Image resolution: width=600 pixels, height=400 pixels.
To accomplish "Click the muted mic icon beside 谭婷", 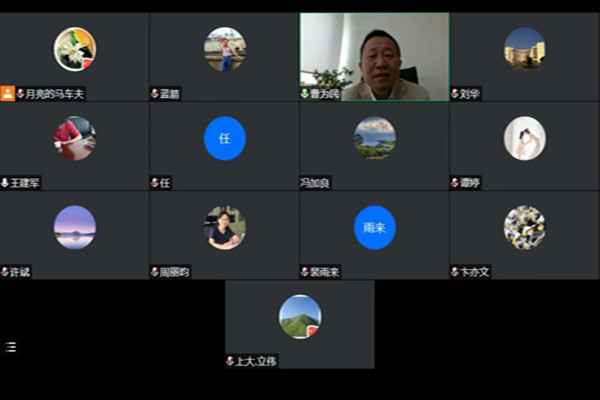I will click(x=455, y=183).
